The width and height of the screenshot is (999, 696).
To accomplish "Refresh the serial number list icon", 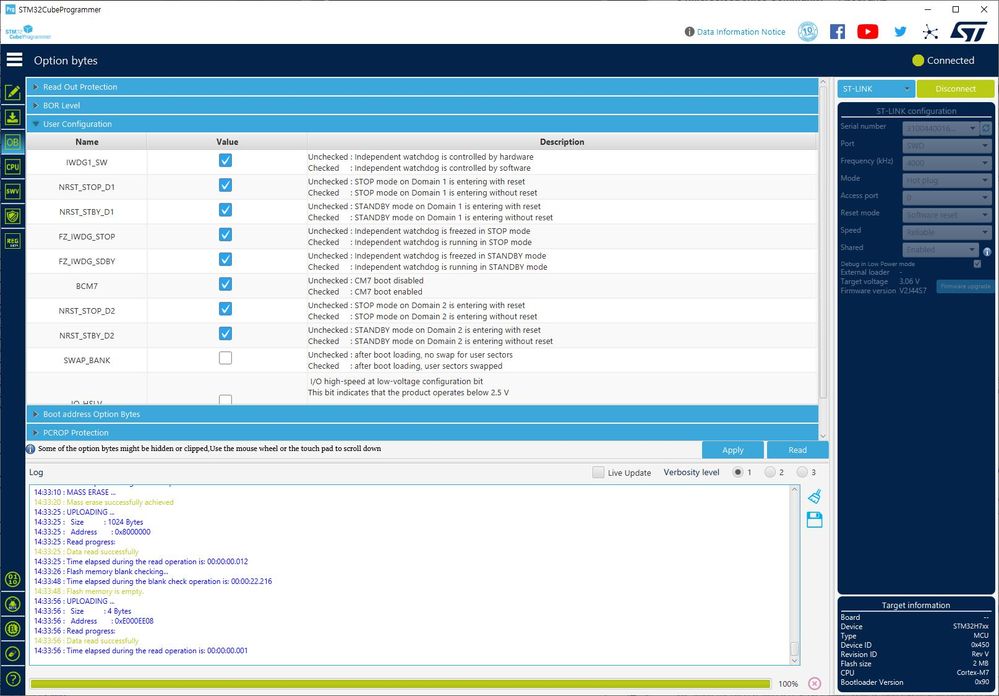I will pyautogui.click(x=986, y=129).
